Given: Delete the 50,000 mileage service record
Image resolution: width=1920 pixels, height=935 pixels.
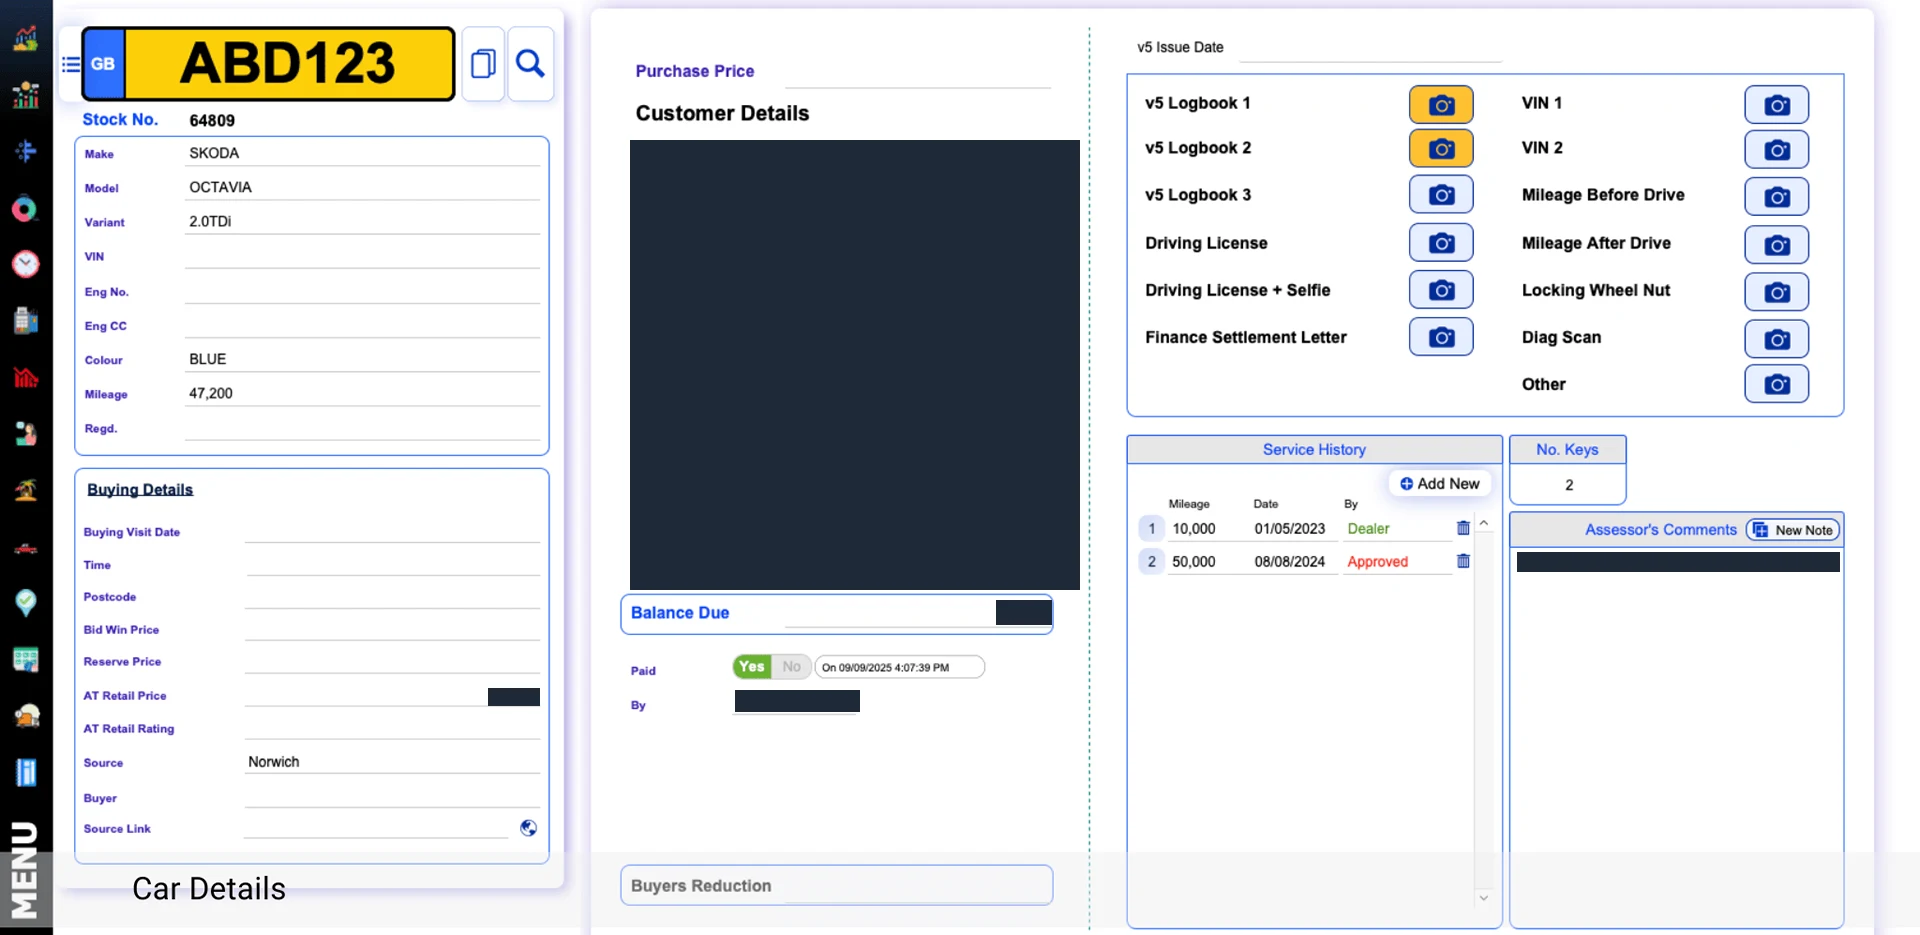Looking at the screenshot, I should (x=1463, y=561).
